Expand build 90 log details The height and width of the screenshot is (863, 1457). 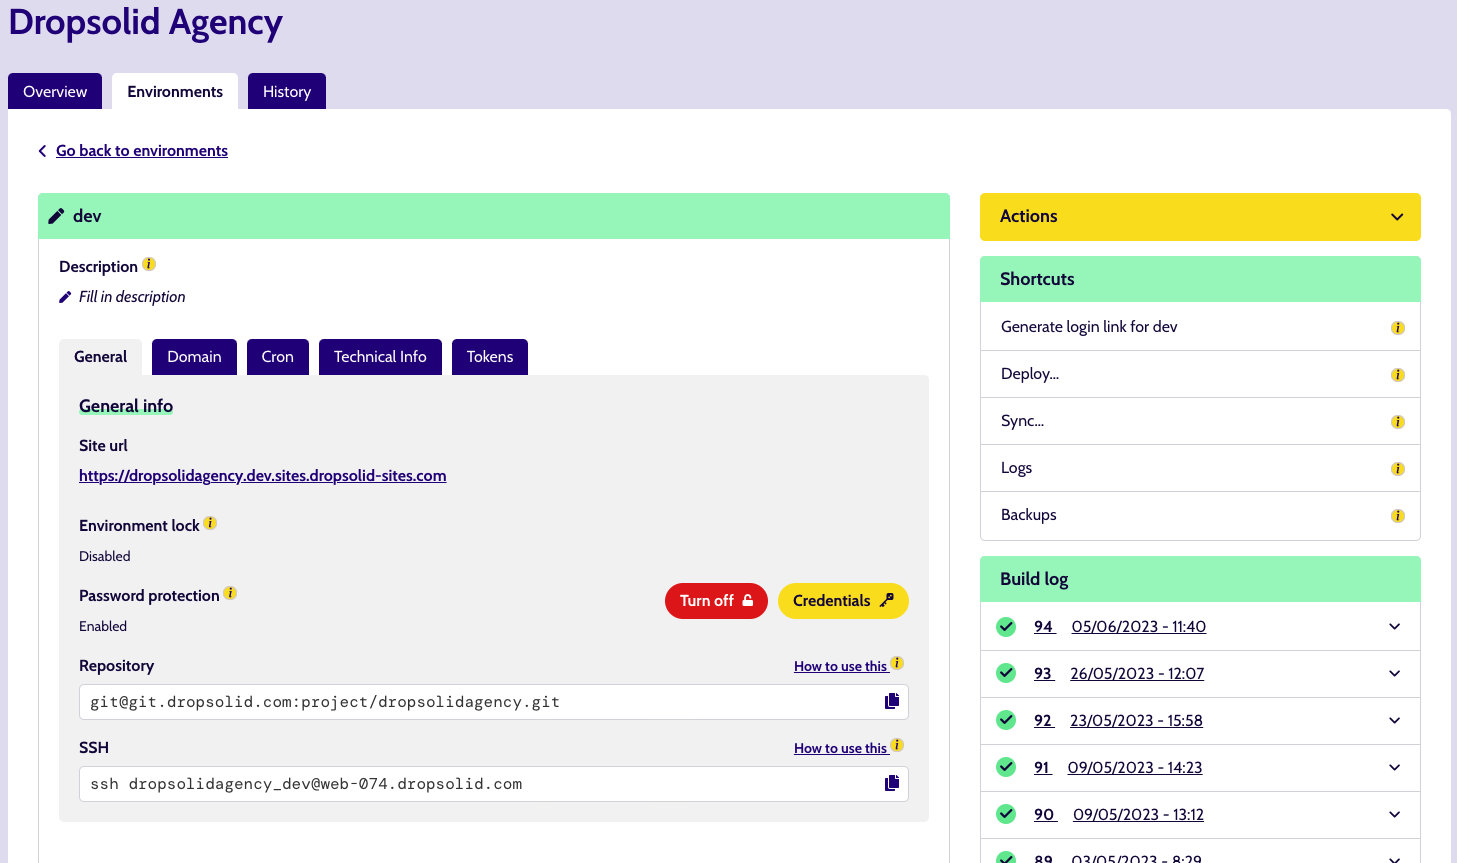1395,815
